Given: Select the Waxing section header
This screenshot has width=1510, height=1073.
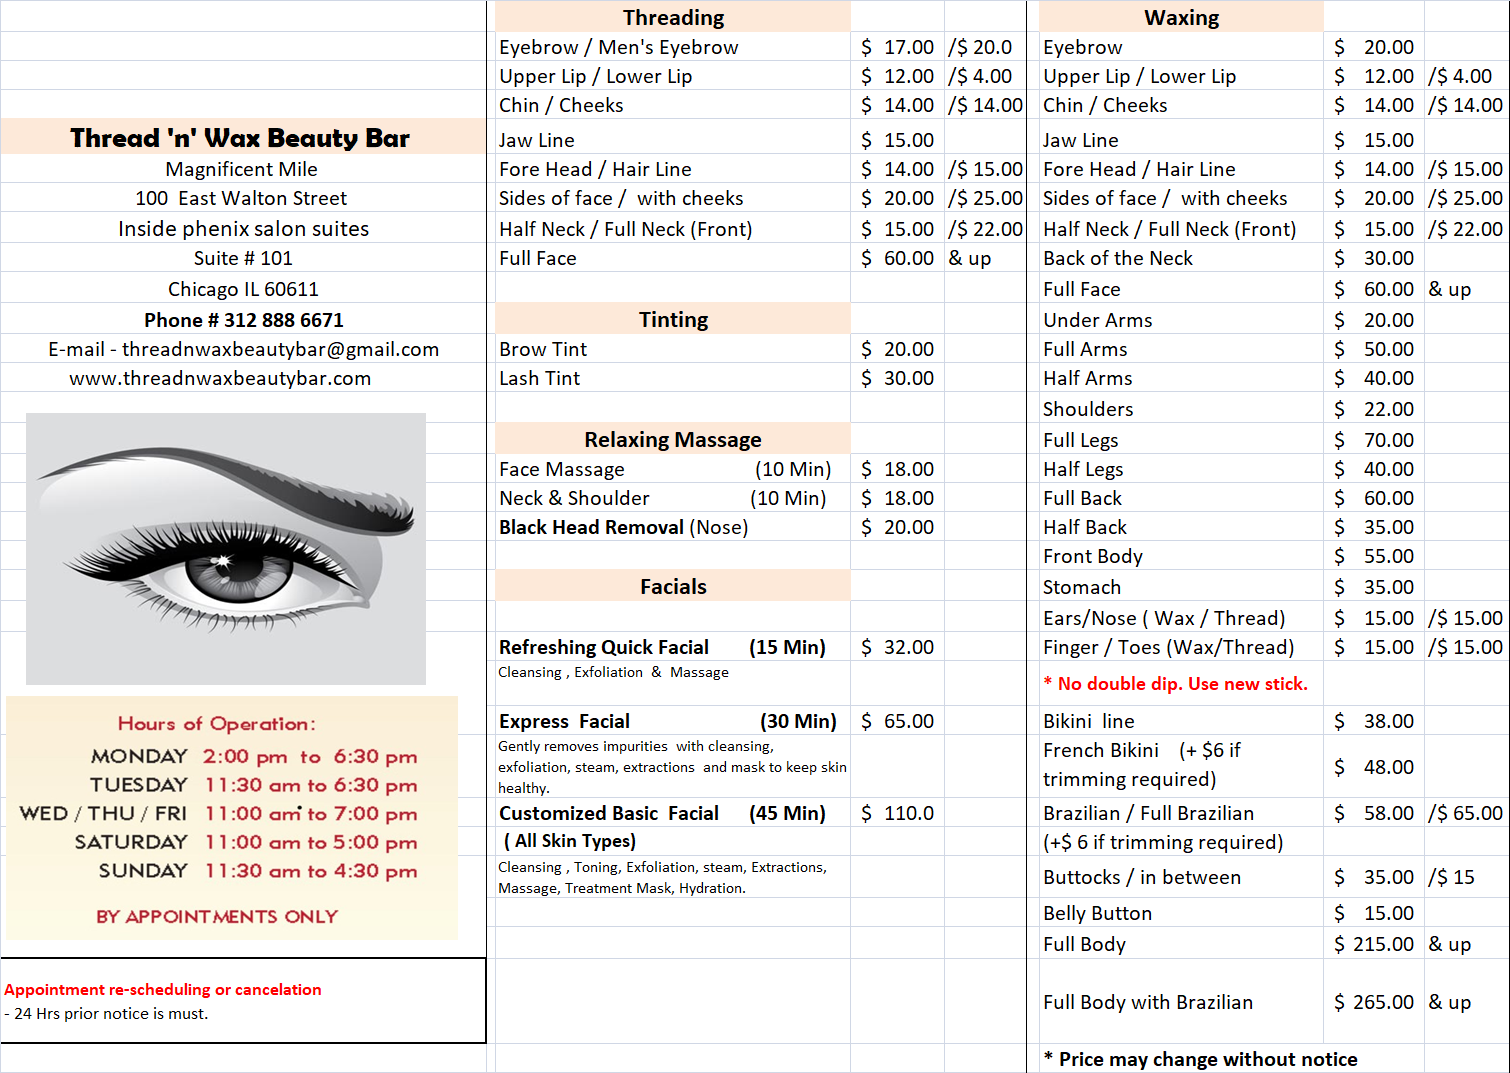Looking at the screenshot, I should tap(1181, 17).
